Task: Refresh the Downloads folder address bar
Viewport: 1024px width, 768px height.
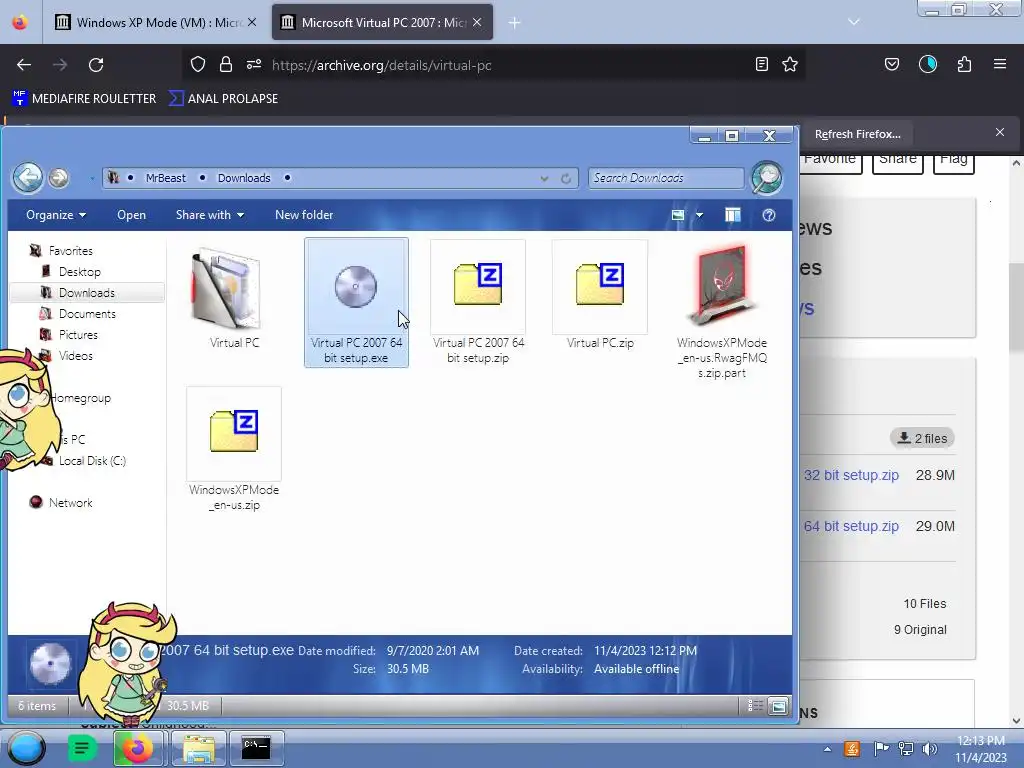Action: click(x=566, y=178)
